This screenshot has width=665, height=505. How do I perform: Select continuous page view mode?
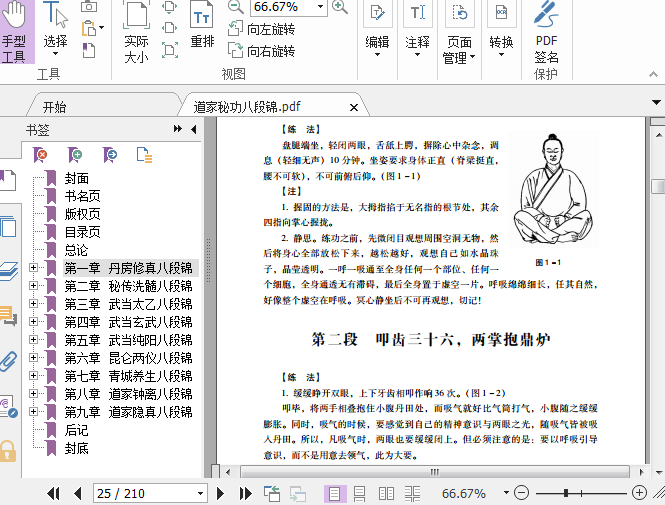360,494
